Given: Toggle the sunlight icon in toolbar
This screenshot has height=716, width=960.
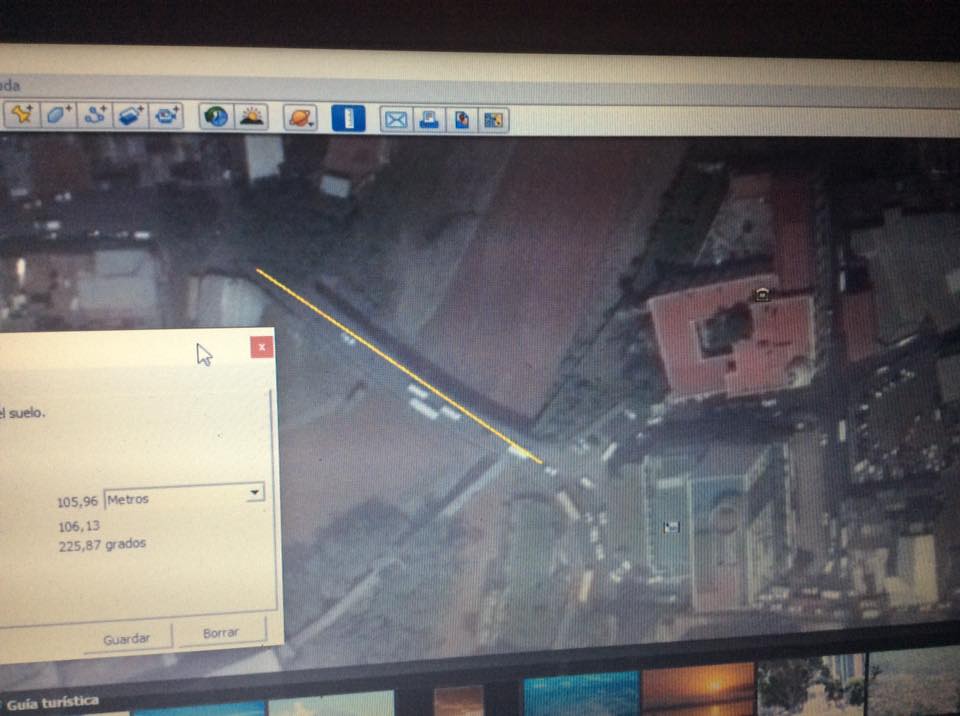Looking at the screenshot, I should pos(250,117).
